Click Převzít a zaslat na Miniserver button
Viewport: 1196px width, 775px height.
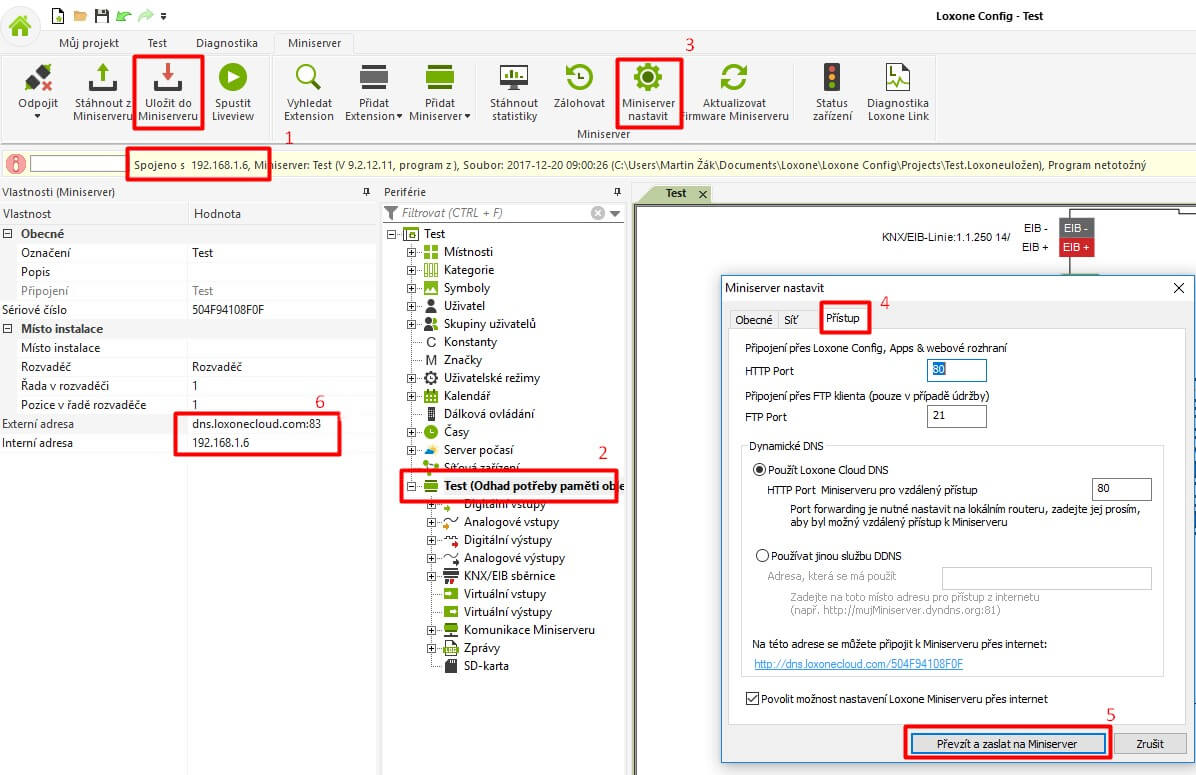(1007, 744)
